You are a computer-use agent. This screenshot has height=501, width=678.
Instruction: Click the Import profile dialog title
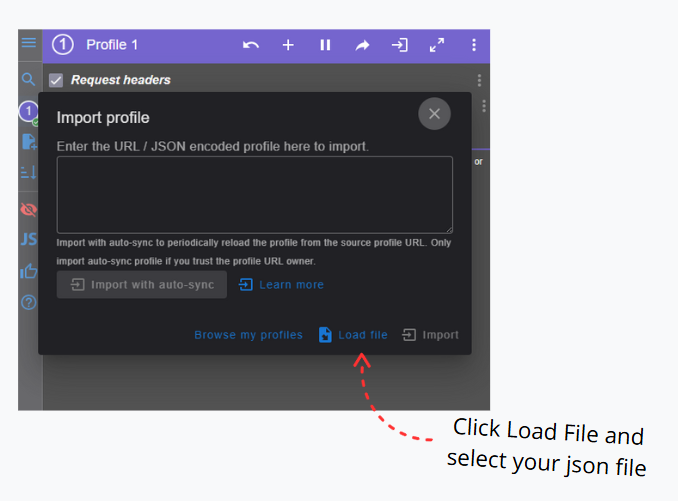click(x=103, y=118)
